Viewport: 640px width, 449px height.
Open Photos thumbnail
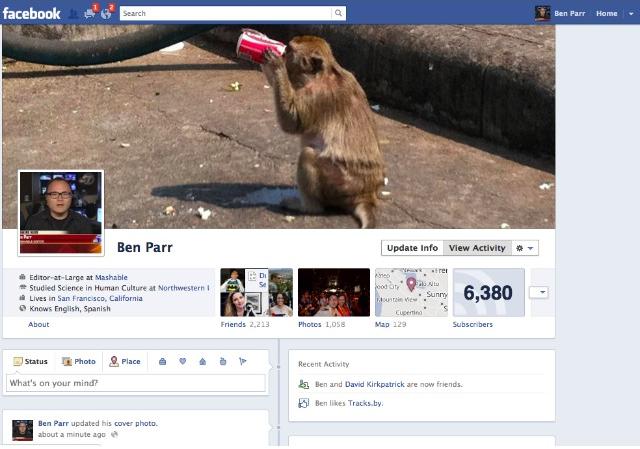tap(334, 292)
